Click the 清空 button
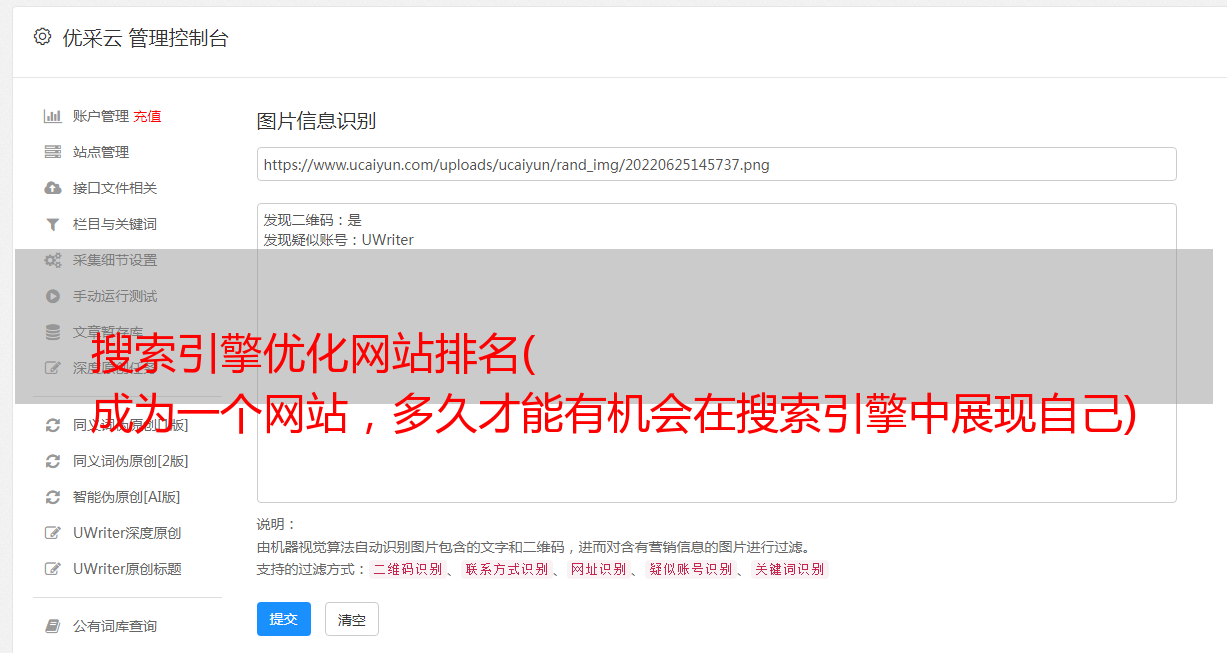 pos(352,619)
